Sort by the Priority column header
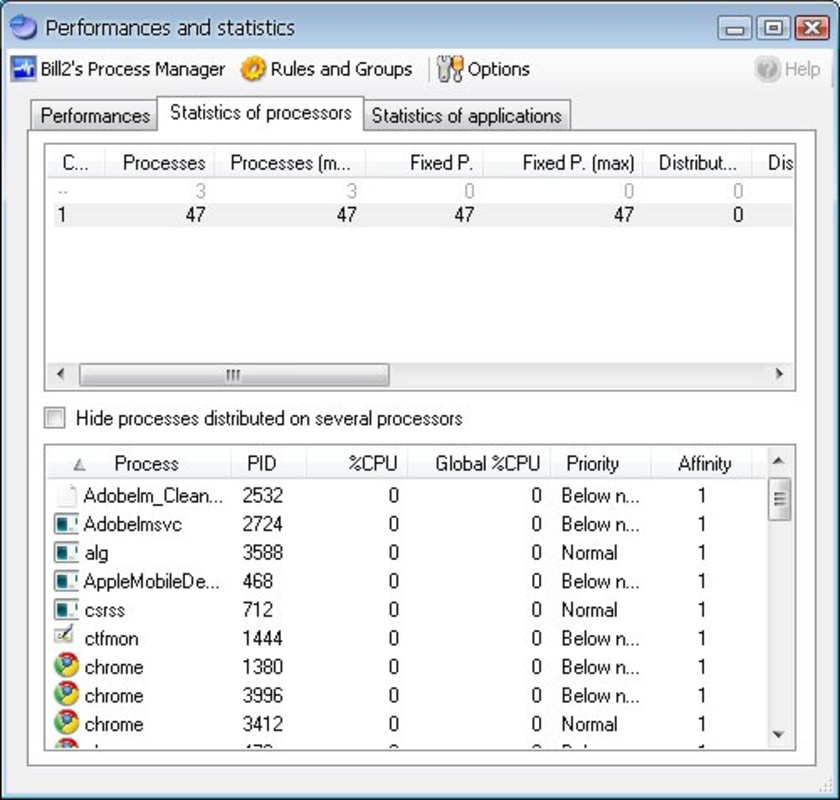This screenshot has height=800, width=840. pyautogui.click(x=601, y=463)
